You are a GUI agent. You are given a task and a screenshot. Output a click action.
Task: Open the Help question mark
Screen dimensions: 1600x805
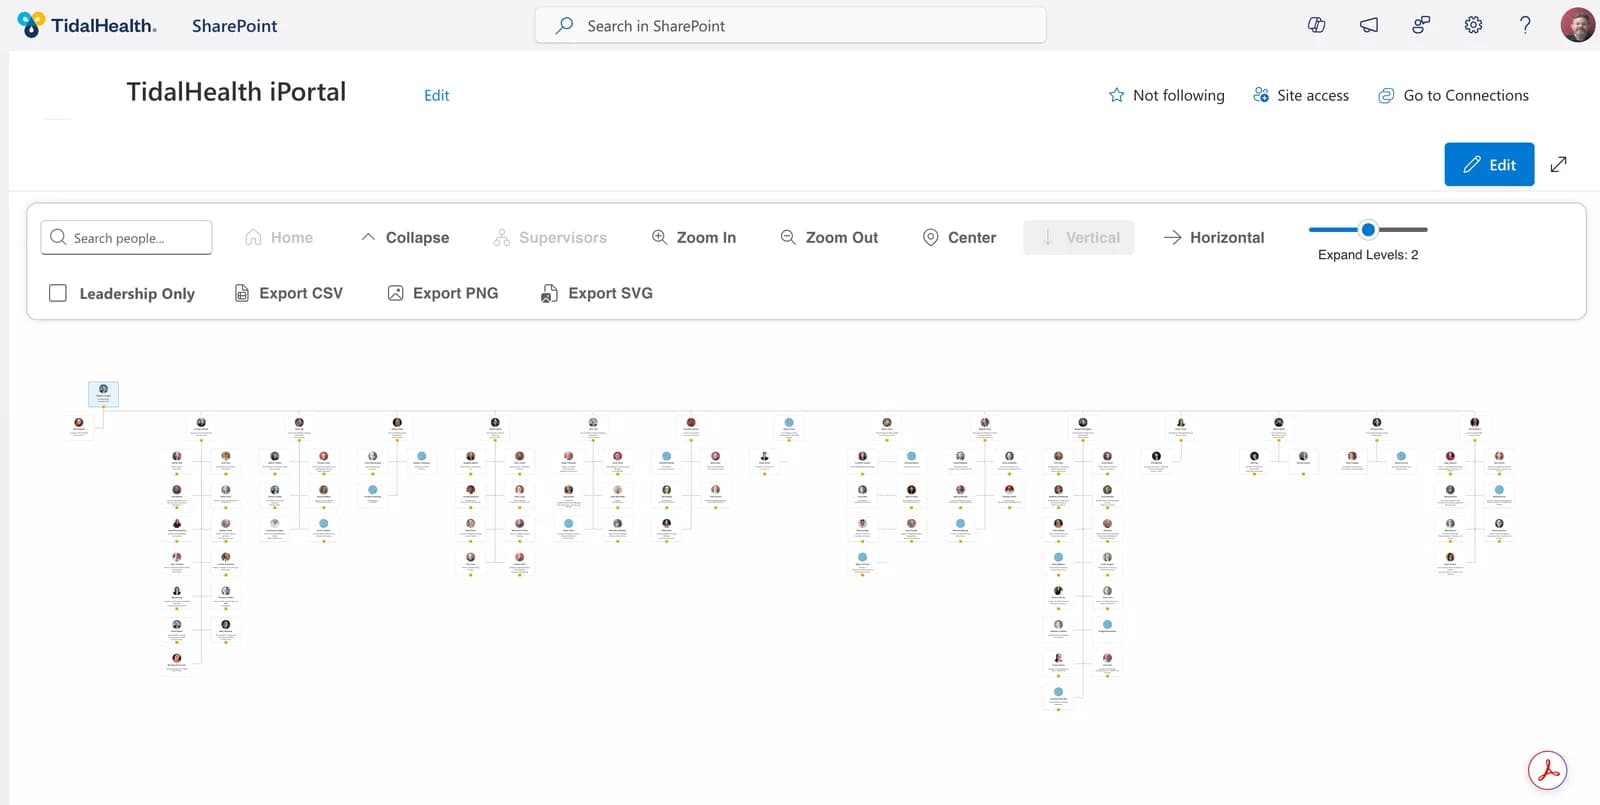pos(1525,25)
